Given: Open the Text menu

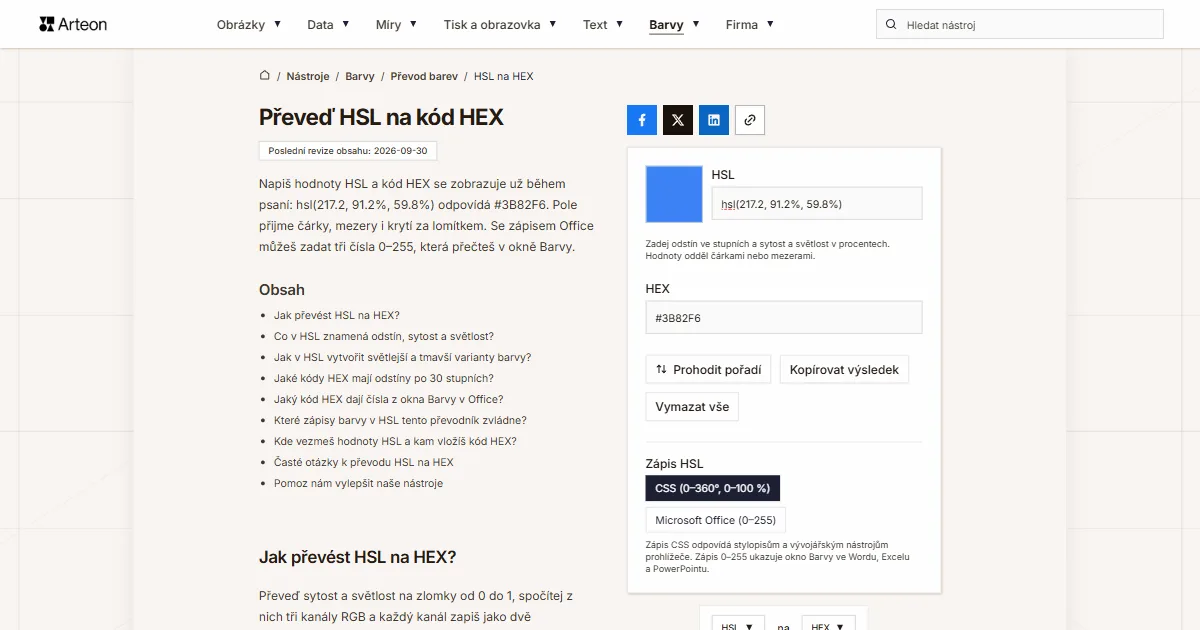Looking at the screenshot, I should (603, 24).
